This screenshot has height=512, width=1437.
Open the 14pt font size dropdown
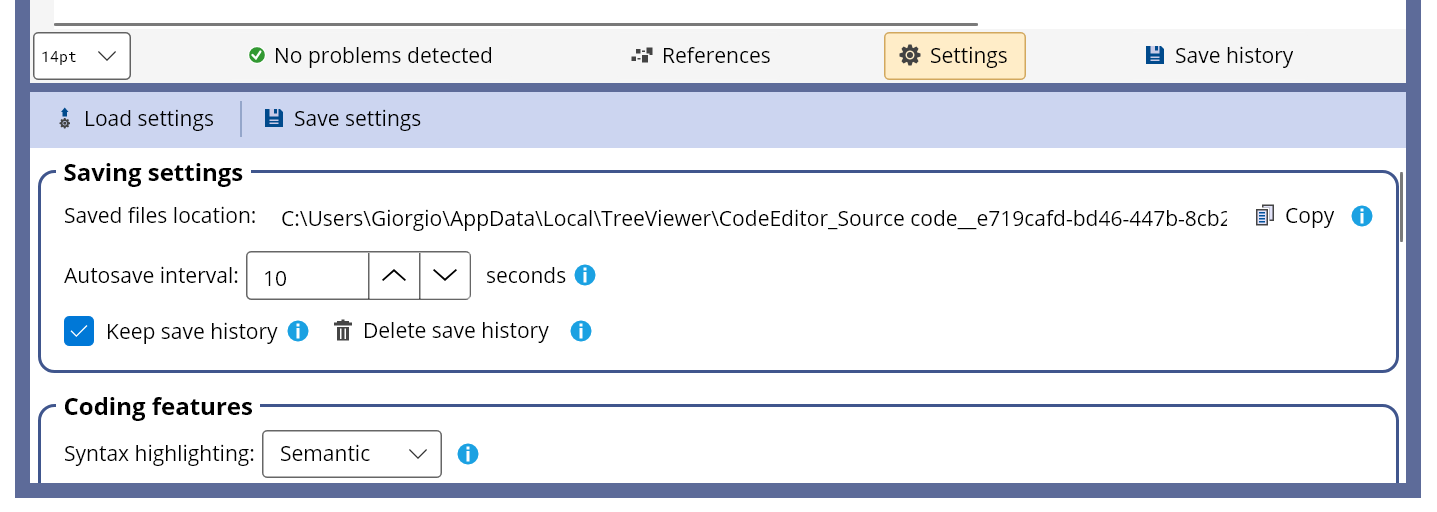(x=82, y=56)
